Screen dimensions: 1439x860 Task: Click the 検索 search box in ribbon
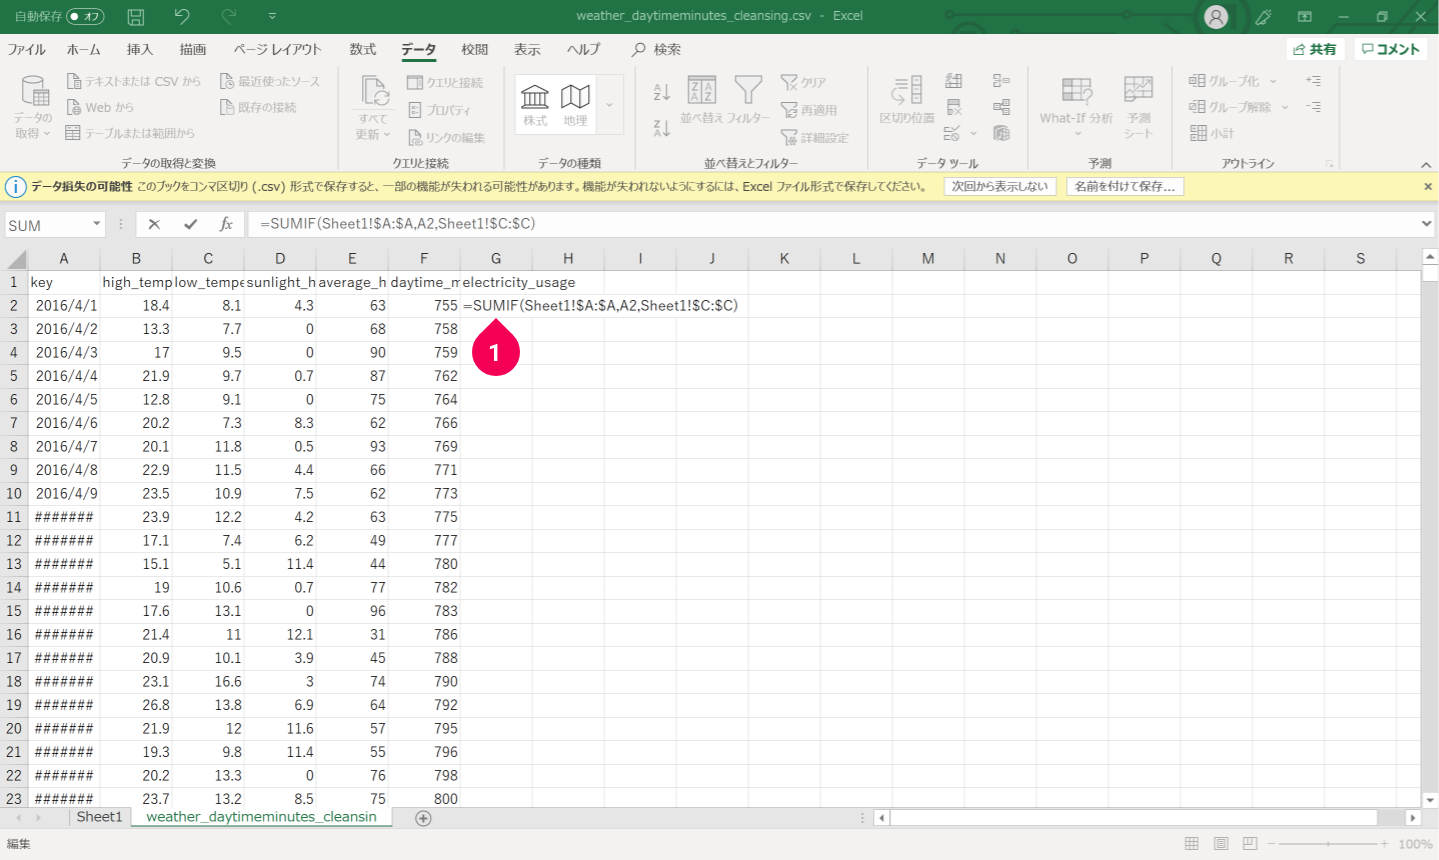(x=657, y=49)
